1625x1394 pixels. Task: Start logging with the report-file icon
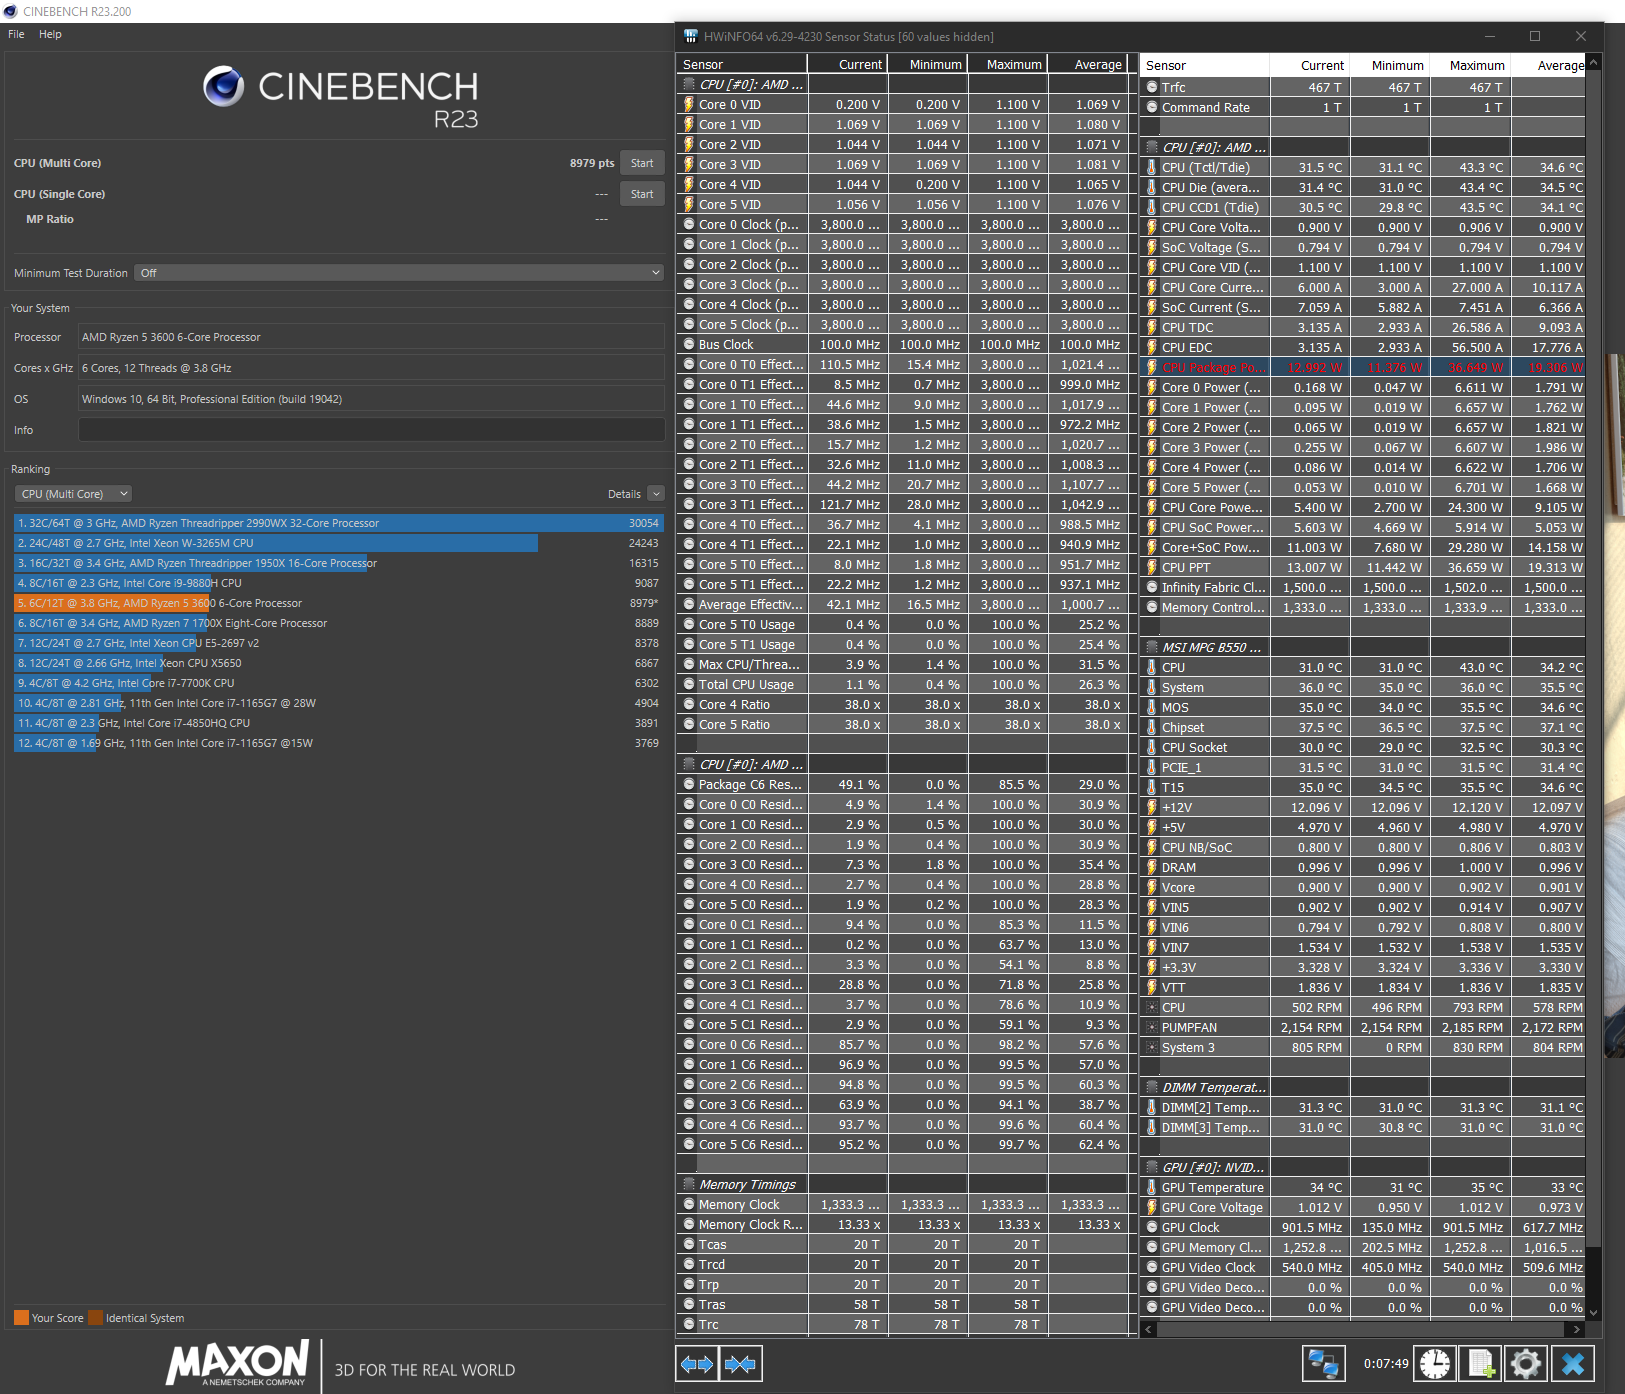[1481, 1363]
